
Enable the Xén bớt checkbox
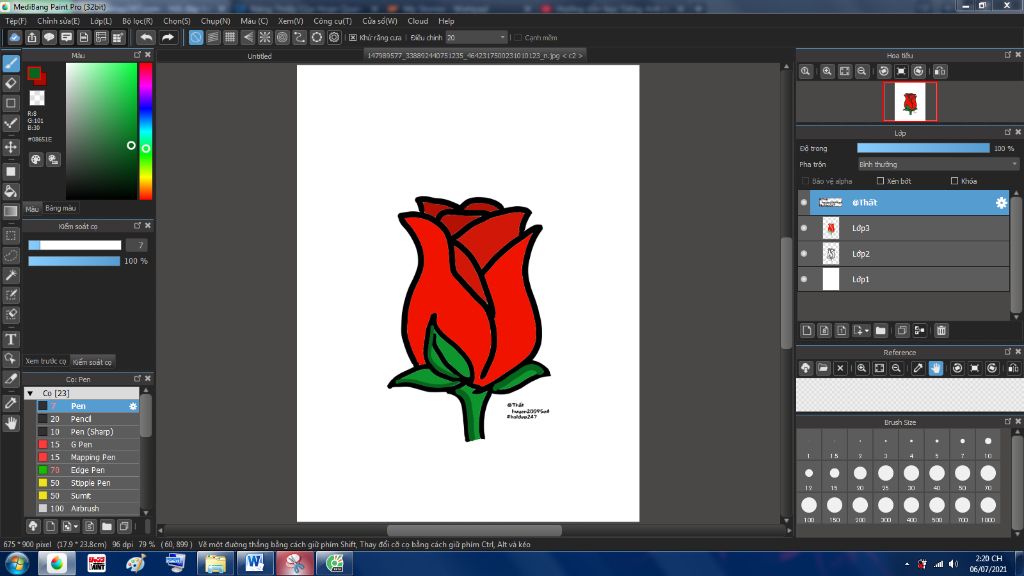coord(880,181)
